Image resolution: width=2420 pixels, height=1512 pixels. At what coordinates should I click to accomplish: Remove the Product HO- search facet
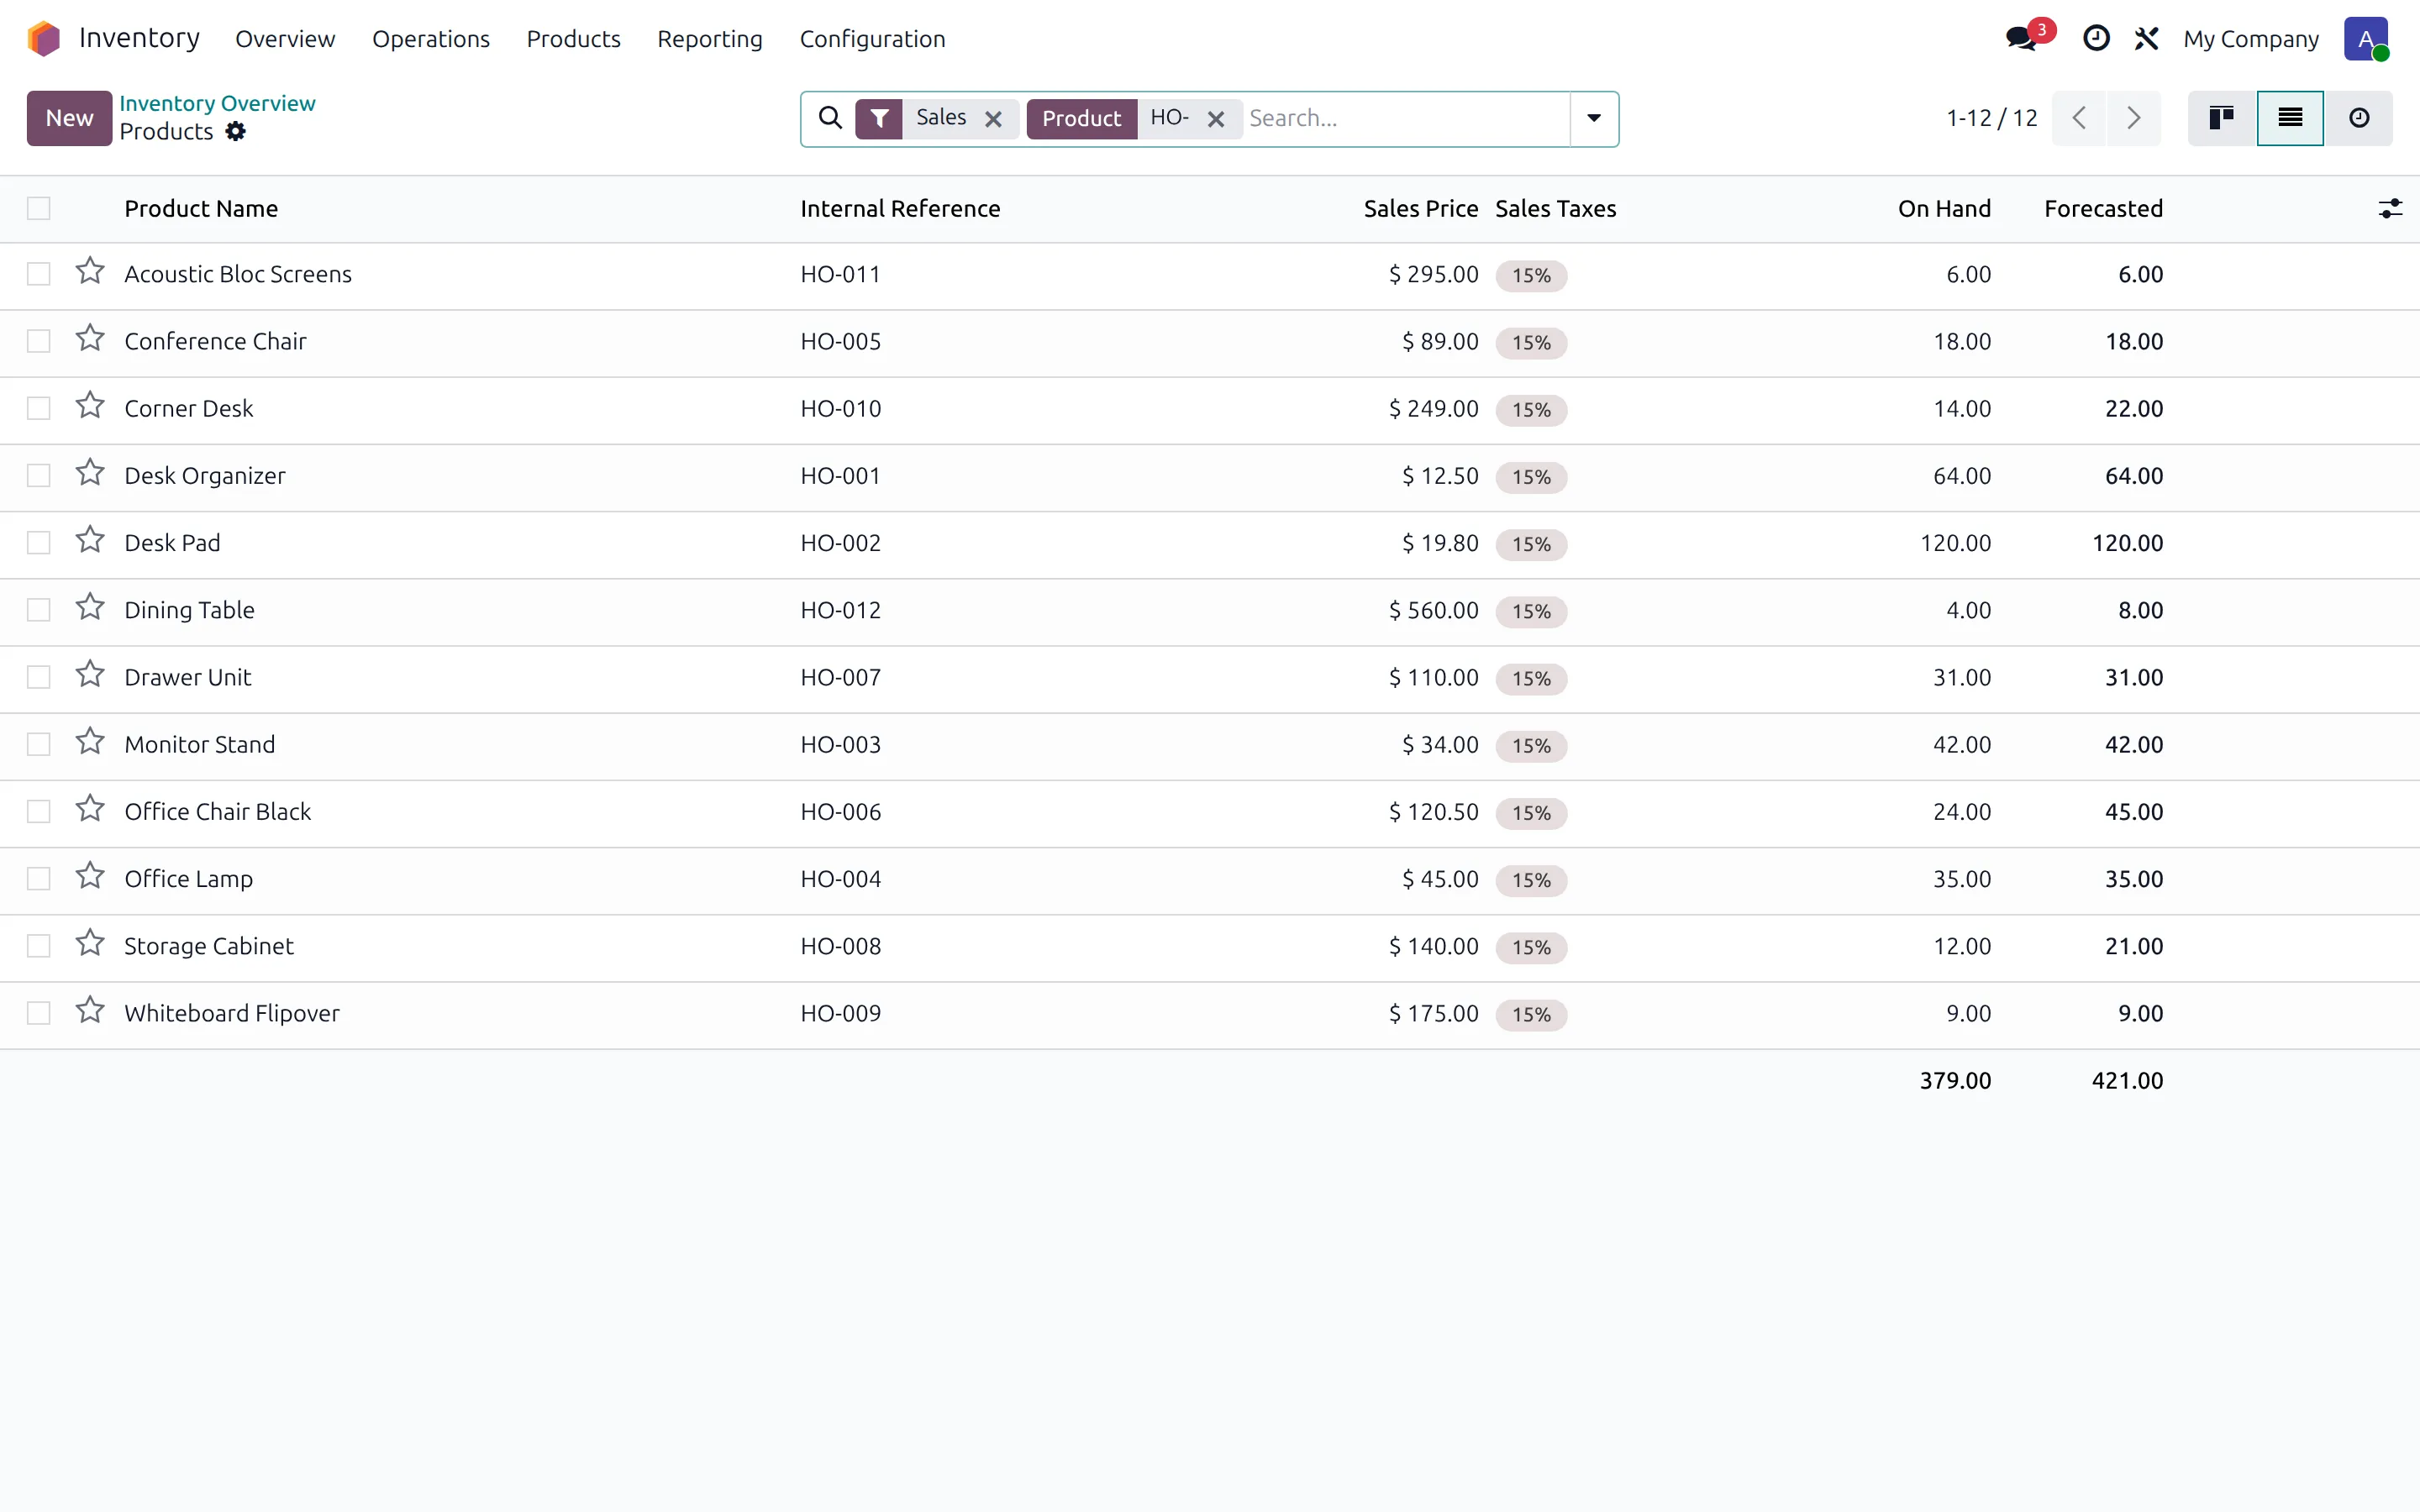(1216, 119)
